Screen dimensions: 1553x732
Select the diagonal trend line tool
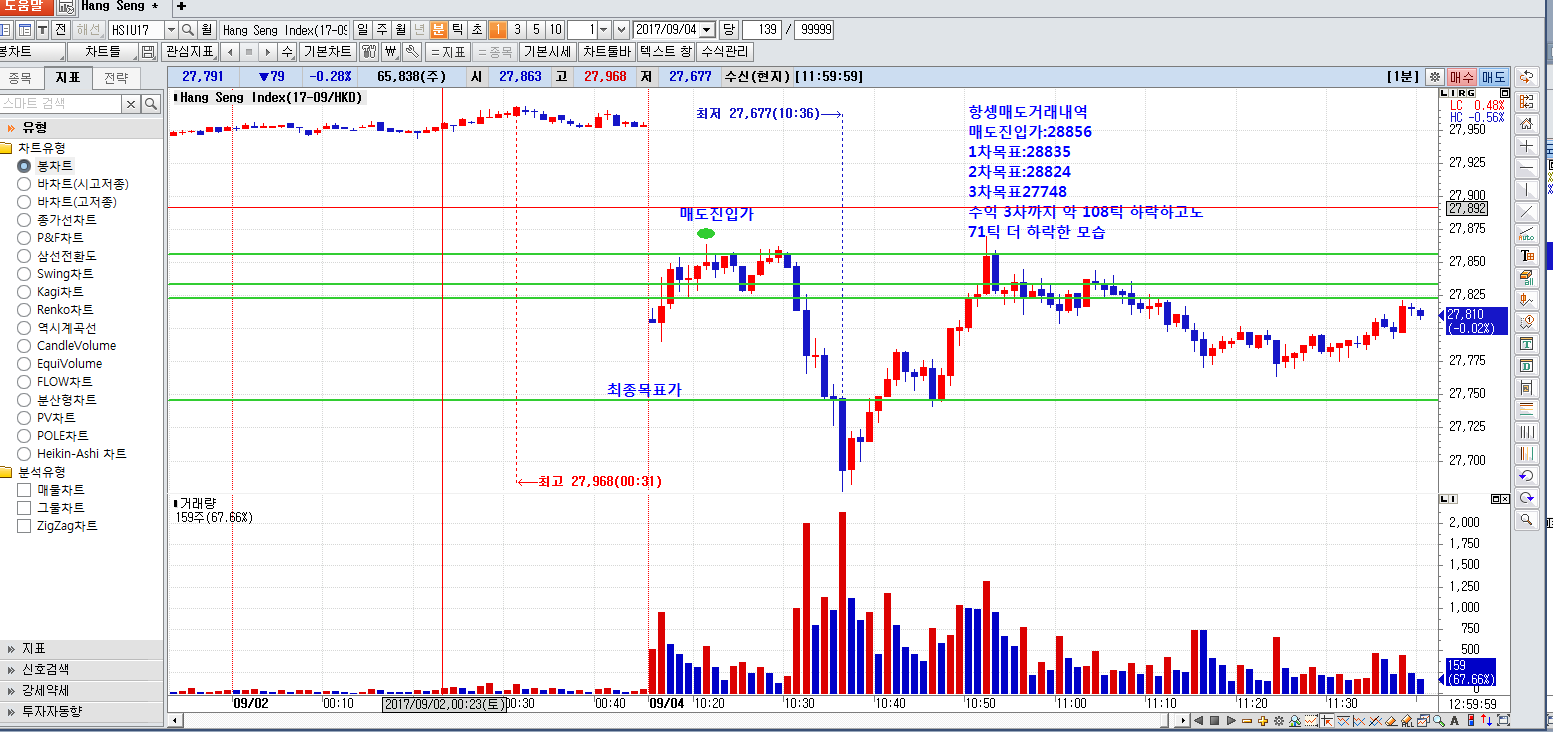point(1526,211)
